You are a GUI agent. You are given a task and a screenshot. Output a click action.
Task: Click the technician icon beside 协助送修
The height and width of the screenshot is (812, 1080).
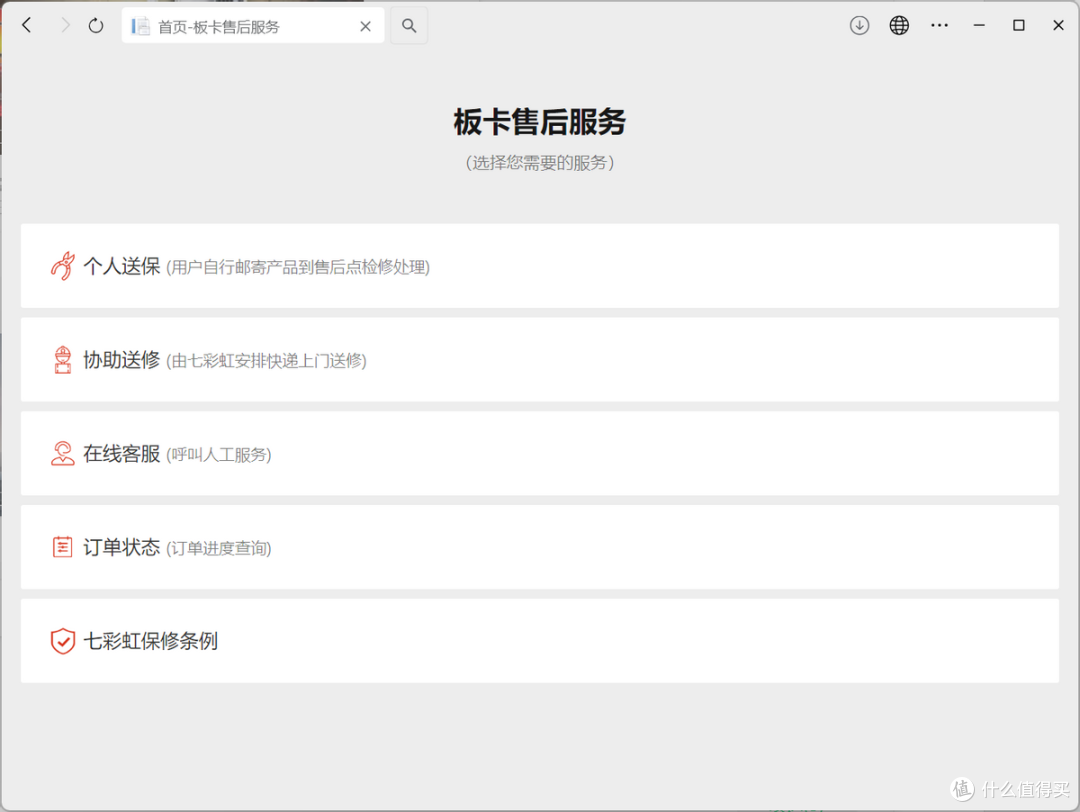tap(63, 360)
